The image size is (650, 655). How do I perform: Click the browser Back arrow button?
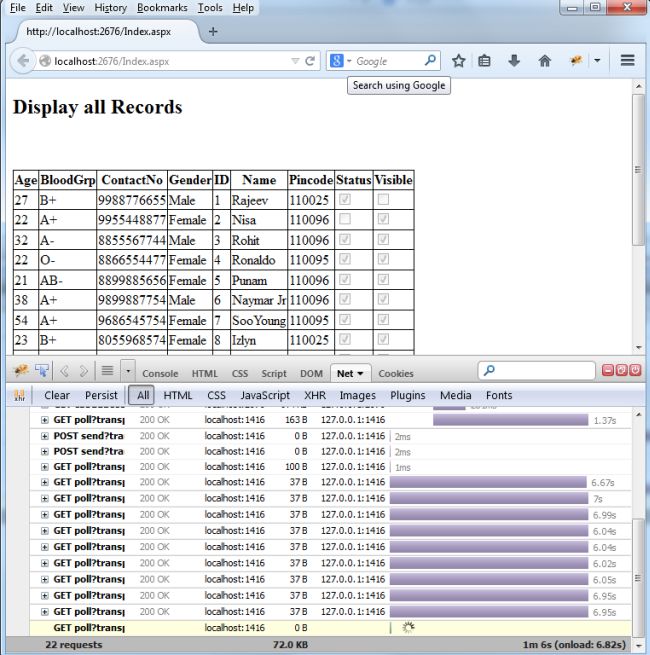[x=23, y=61]
